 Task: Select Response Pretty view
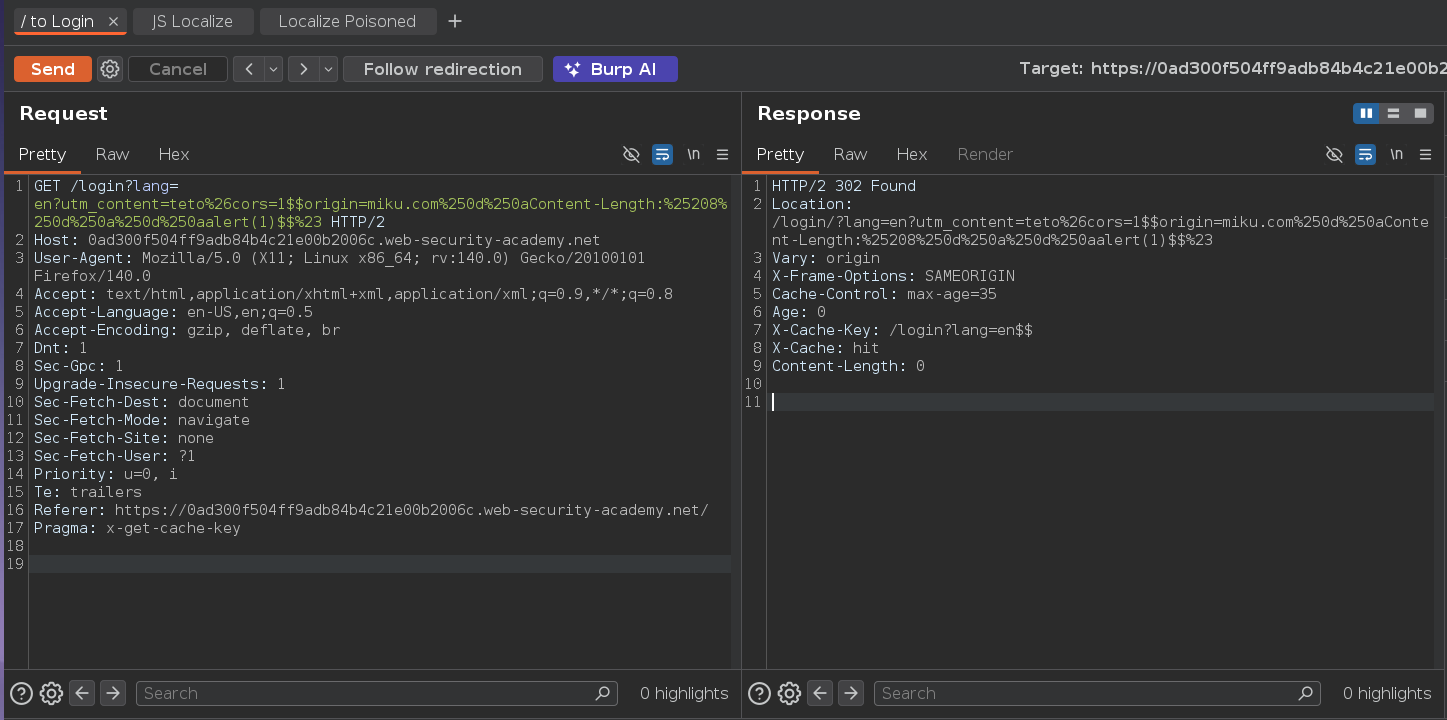(x=780, y=154)
